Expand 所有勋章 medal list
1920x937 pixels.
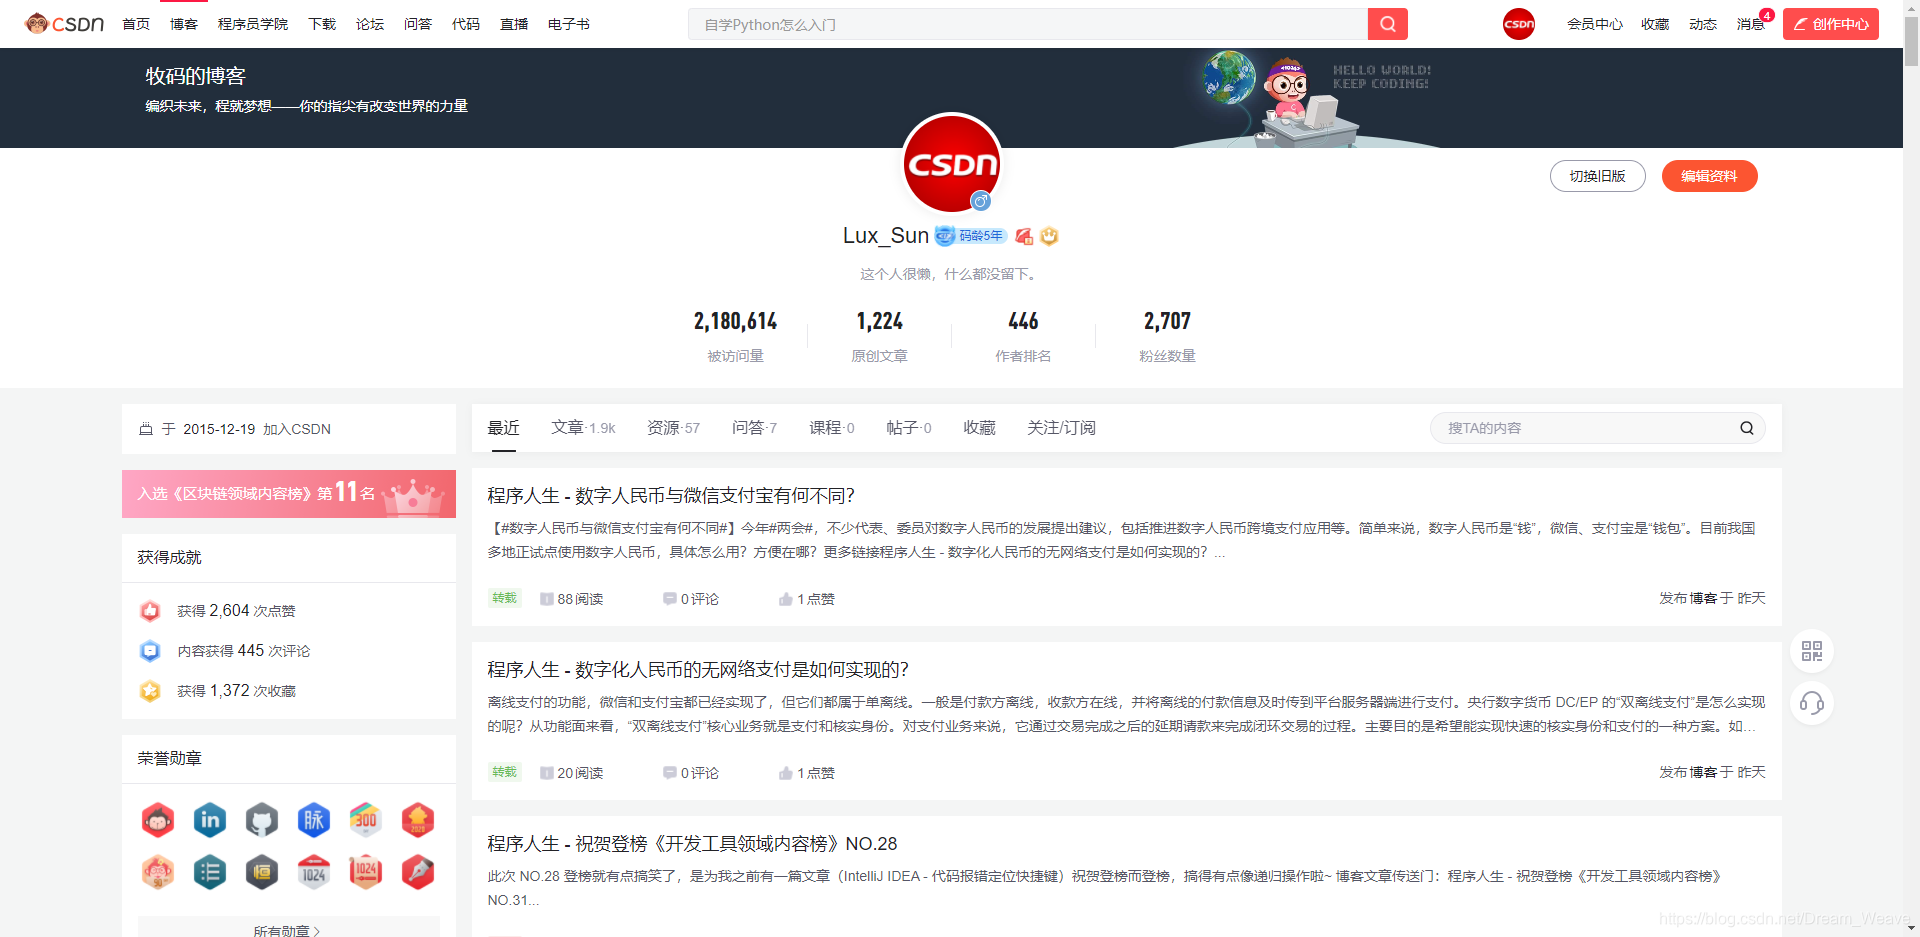[288, 929]
